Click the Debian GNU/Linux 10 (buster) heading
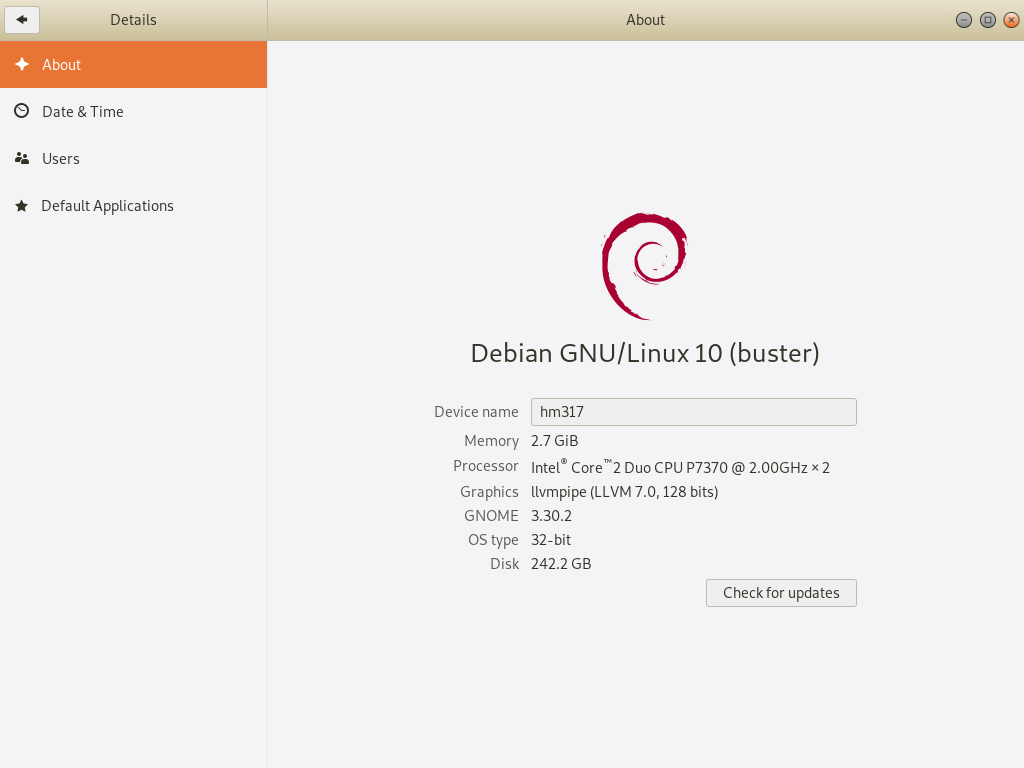 click(x=645, y=353)
